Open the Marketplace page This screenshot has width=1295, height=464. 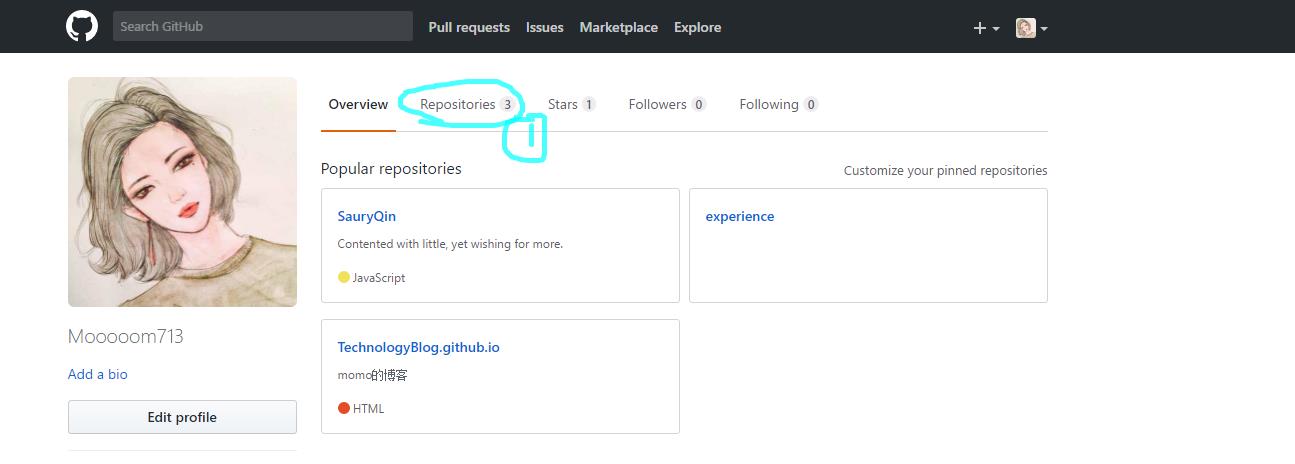[x=619, y=28]
